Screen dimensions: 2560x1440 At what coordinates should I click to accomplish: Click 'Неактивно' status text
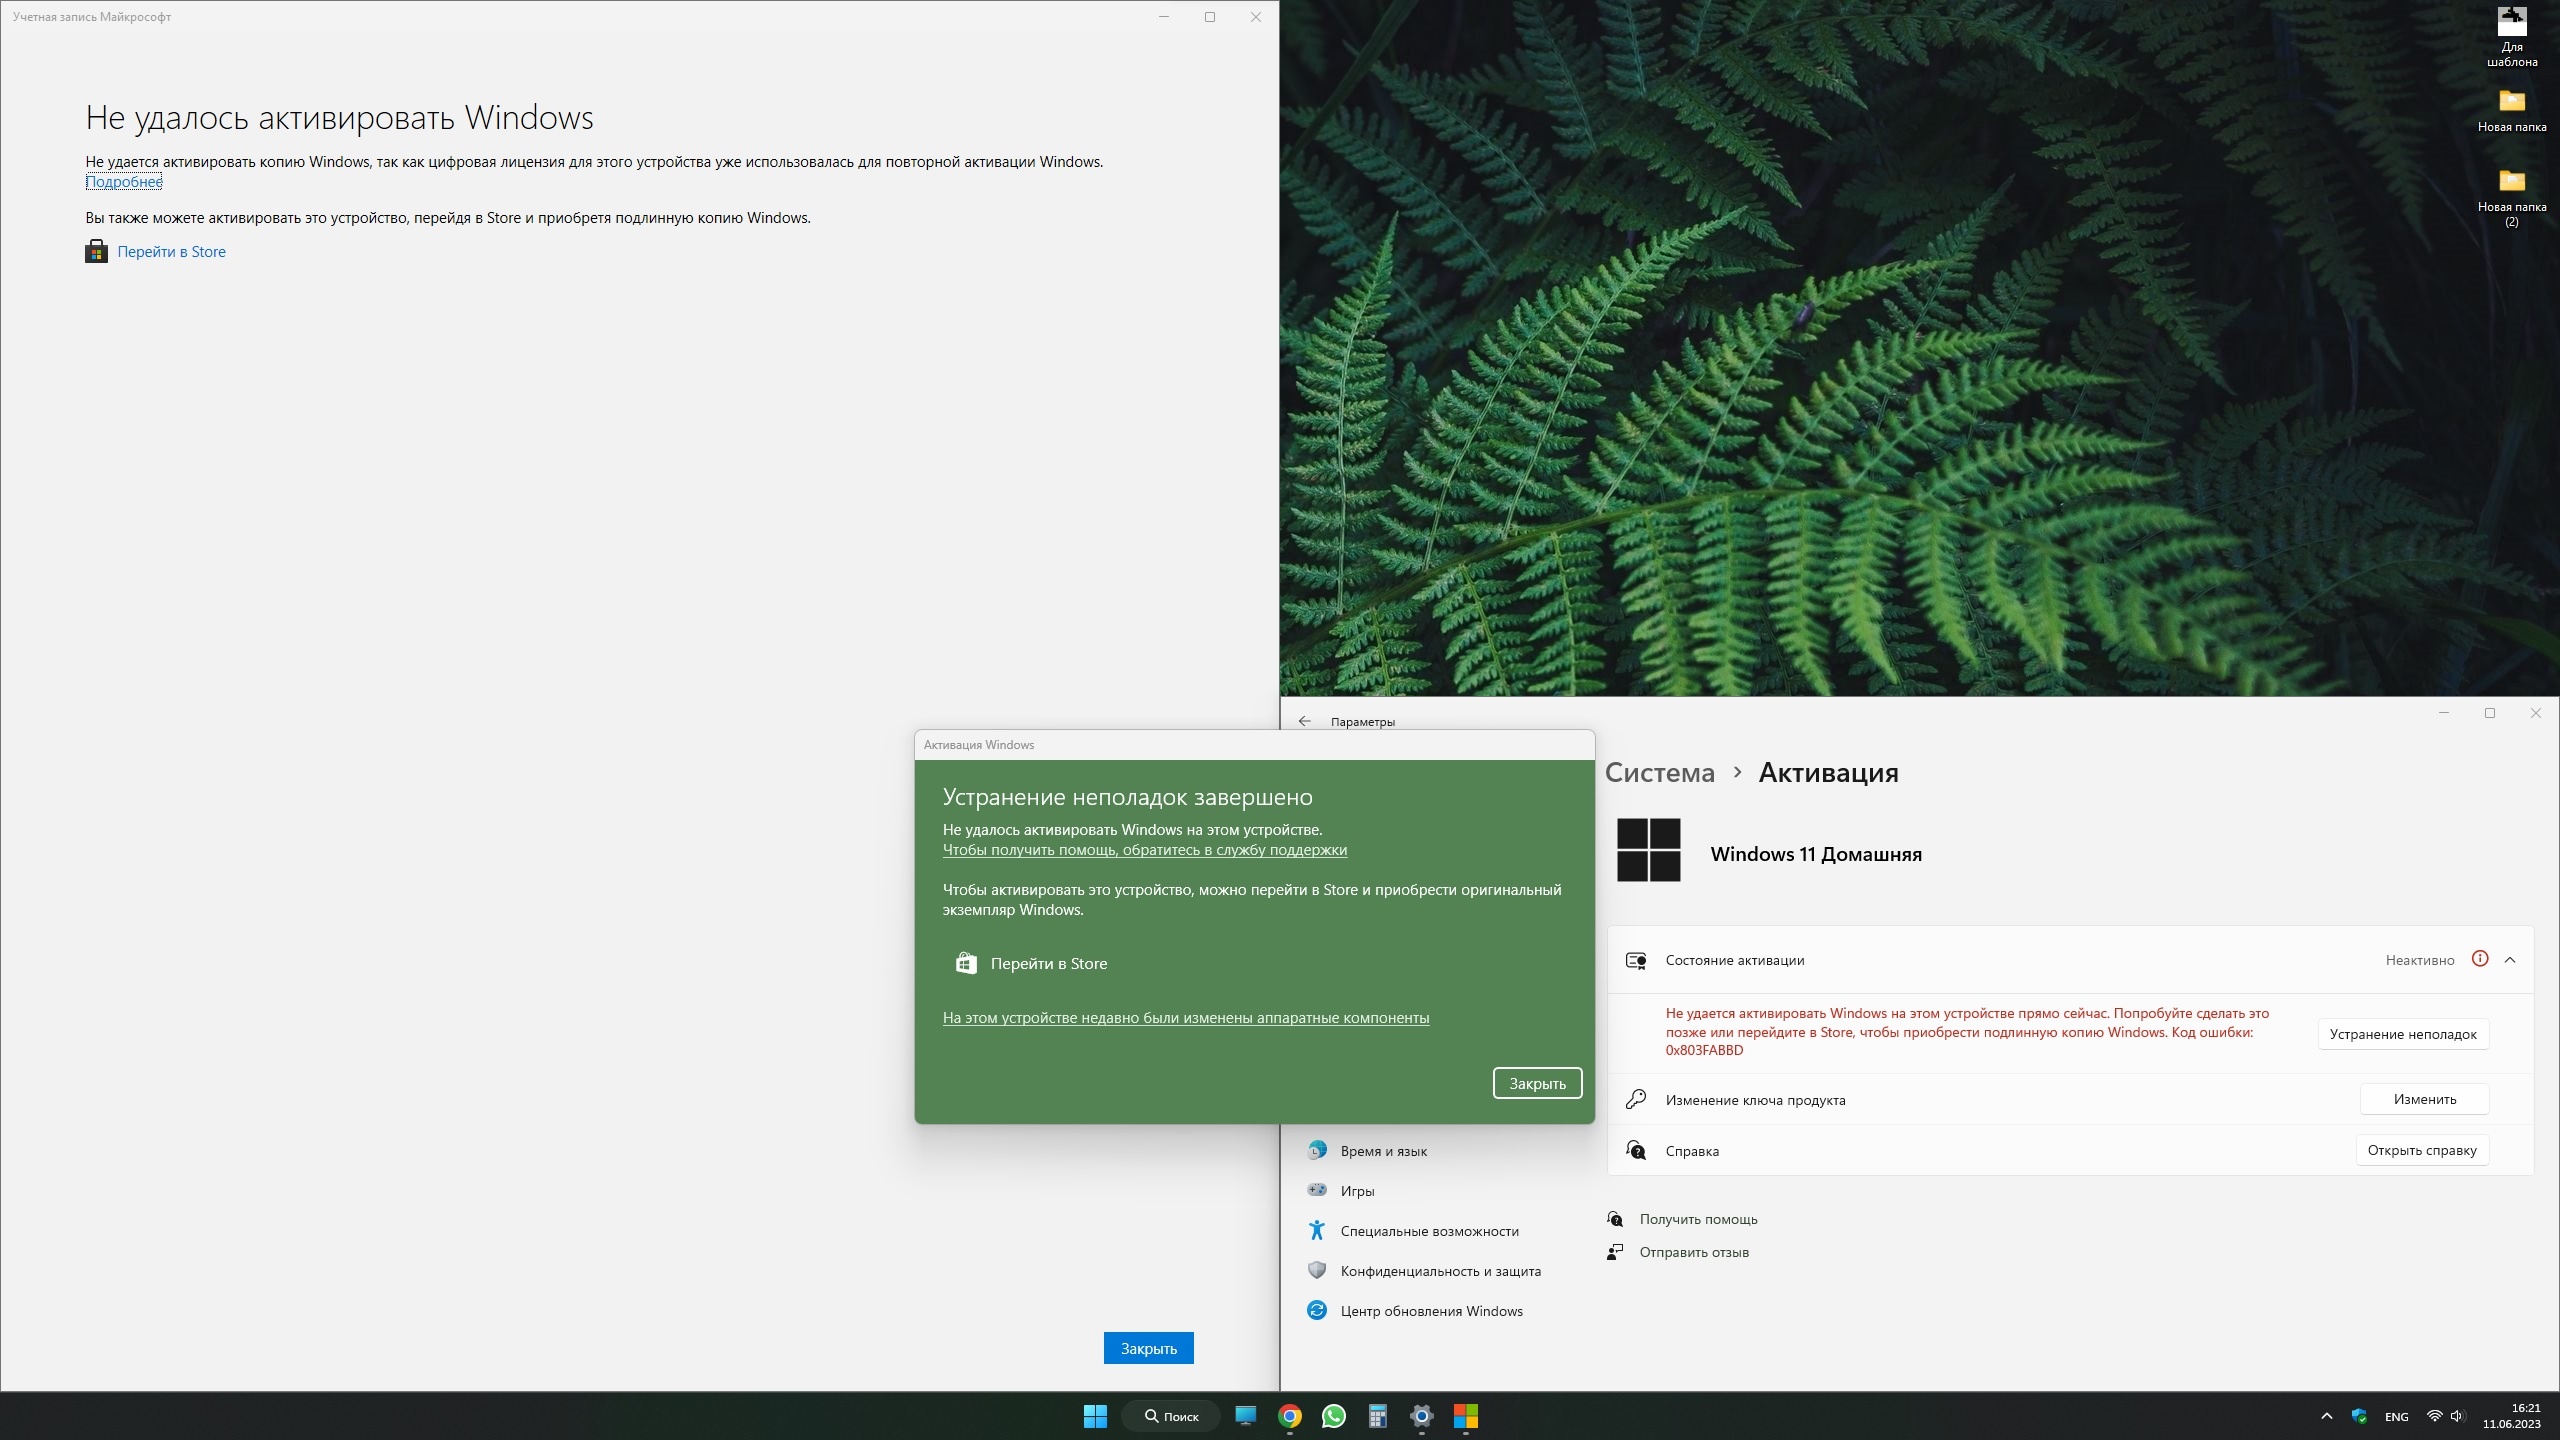2420,960
